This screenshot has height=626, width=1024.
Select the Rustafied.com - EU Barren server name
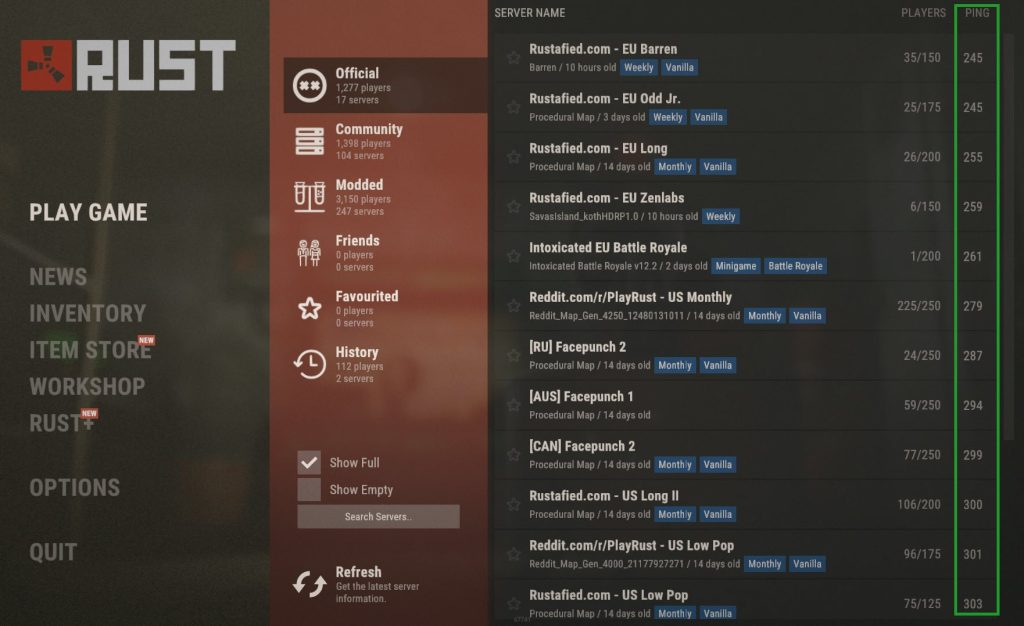click(603, 49)
